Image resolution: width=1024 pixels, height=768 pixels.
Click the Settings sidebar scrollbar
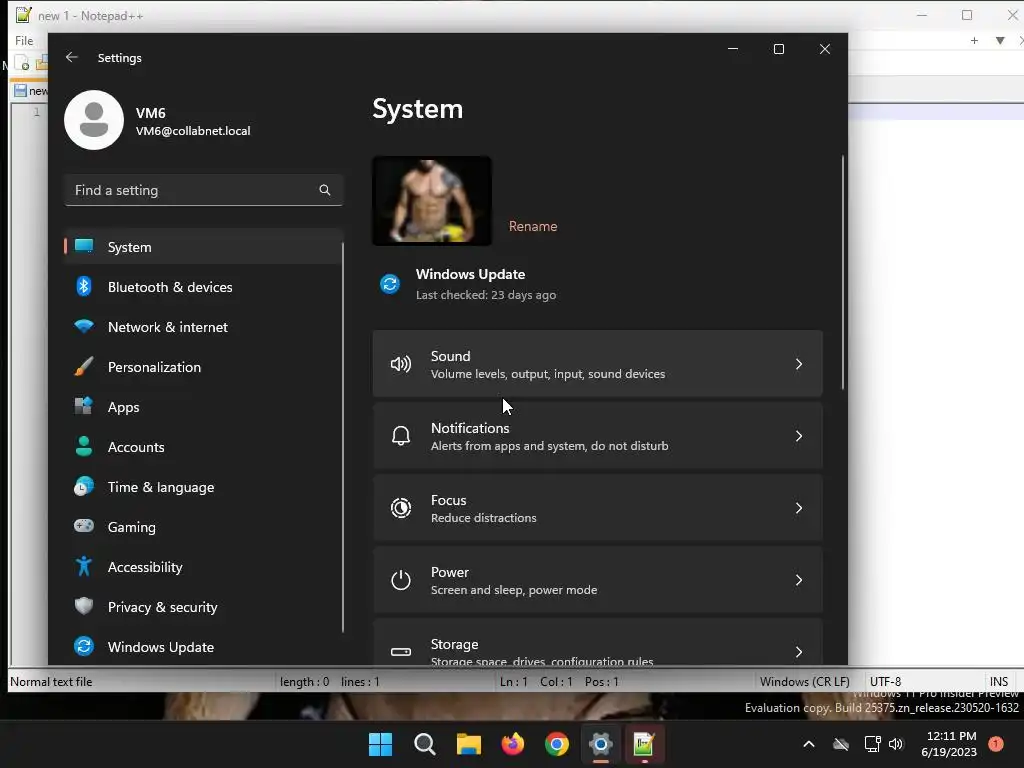tap(343, 438)
